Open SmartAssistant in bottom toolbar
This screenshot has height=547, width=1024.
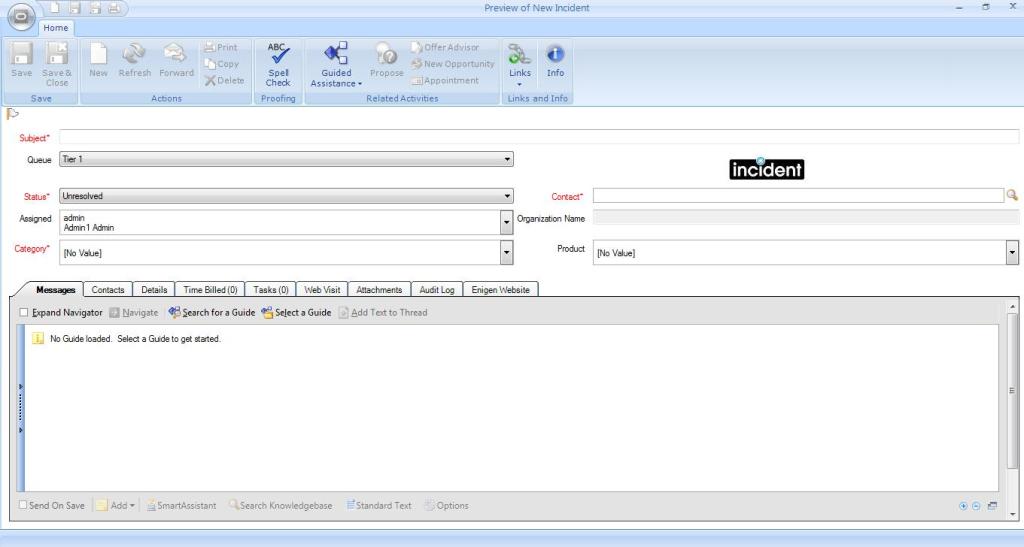click(x=181, y=506)
